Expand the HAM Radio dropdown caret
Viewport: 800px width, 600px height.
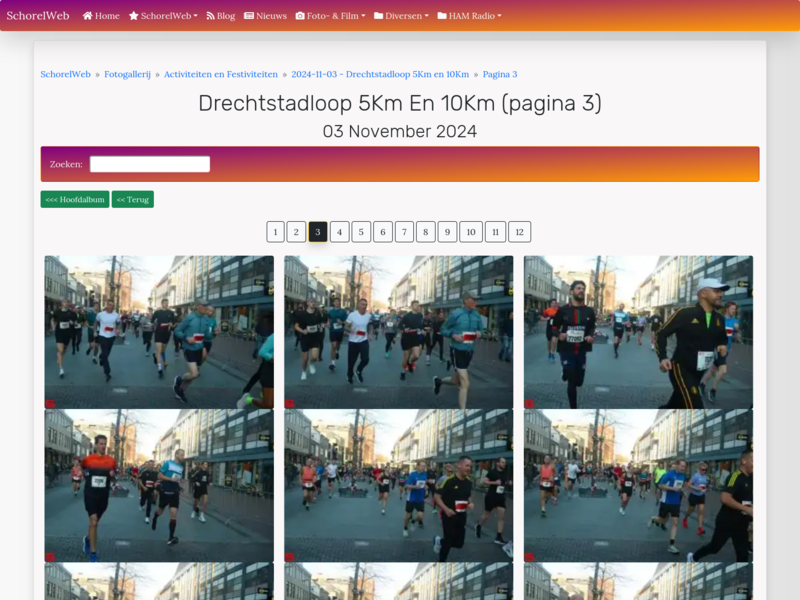click(x=499, y=16)
